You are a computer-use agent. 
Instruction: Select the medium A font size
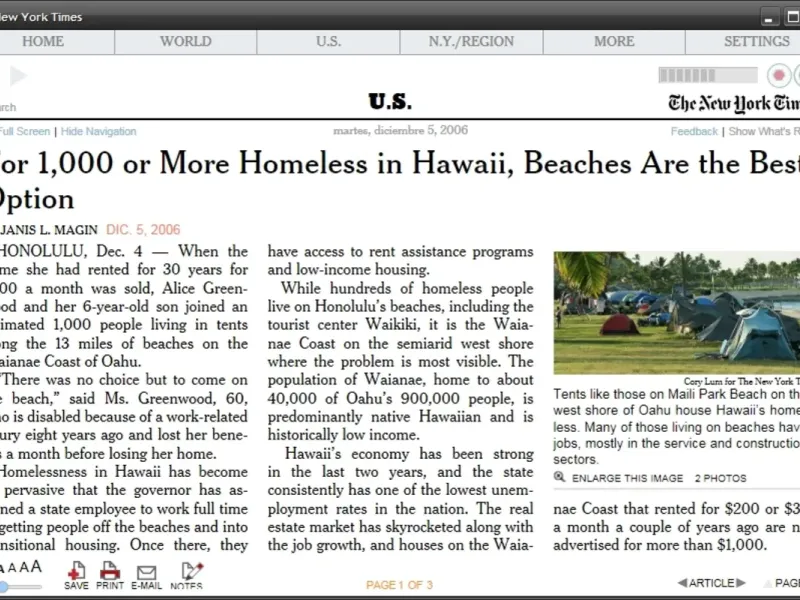click(x=12, y=568)
